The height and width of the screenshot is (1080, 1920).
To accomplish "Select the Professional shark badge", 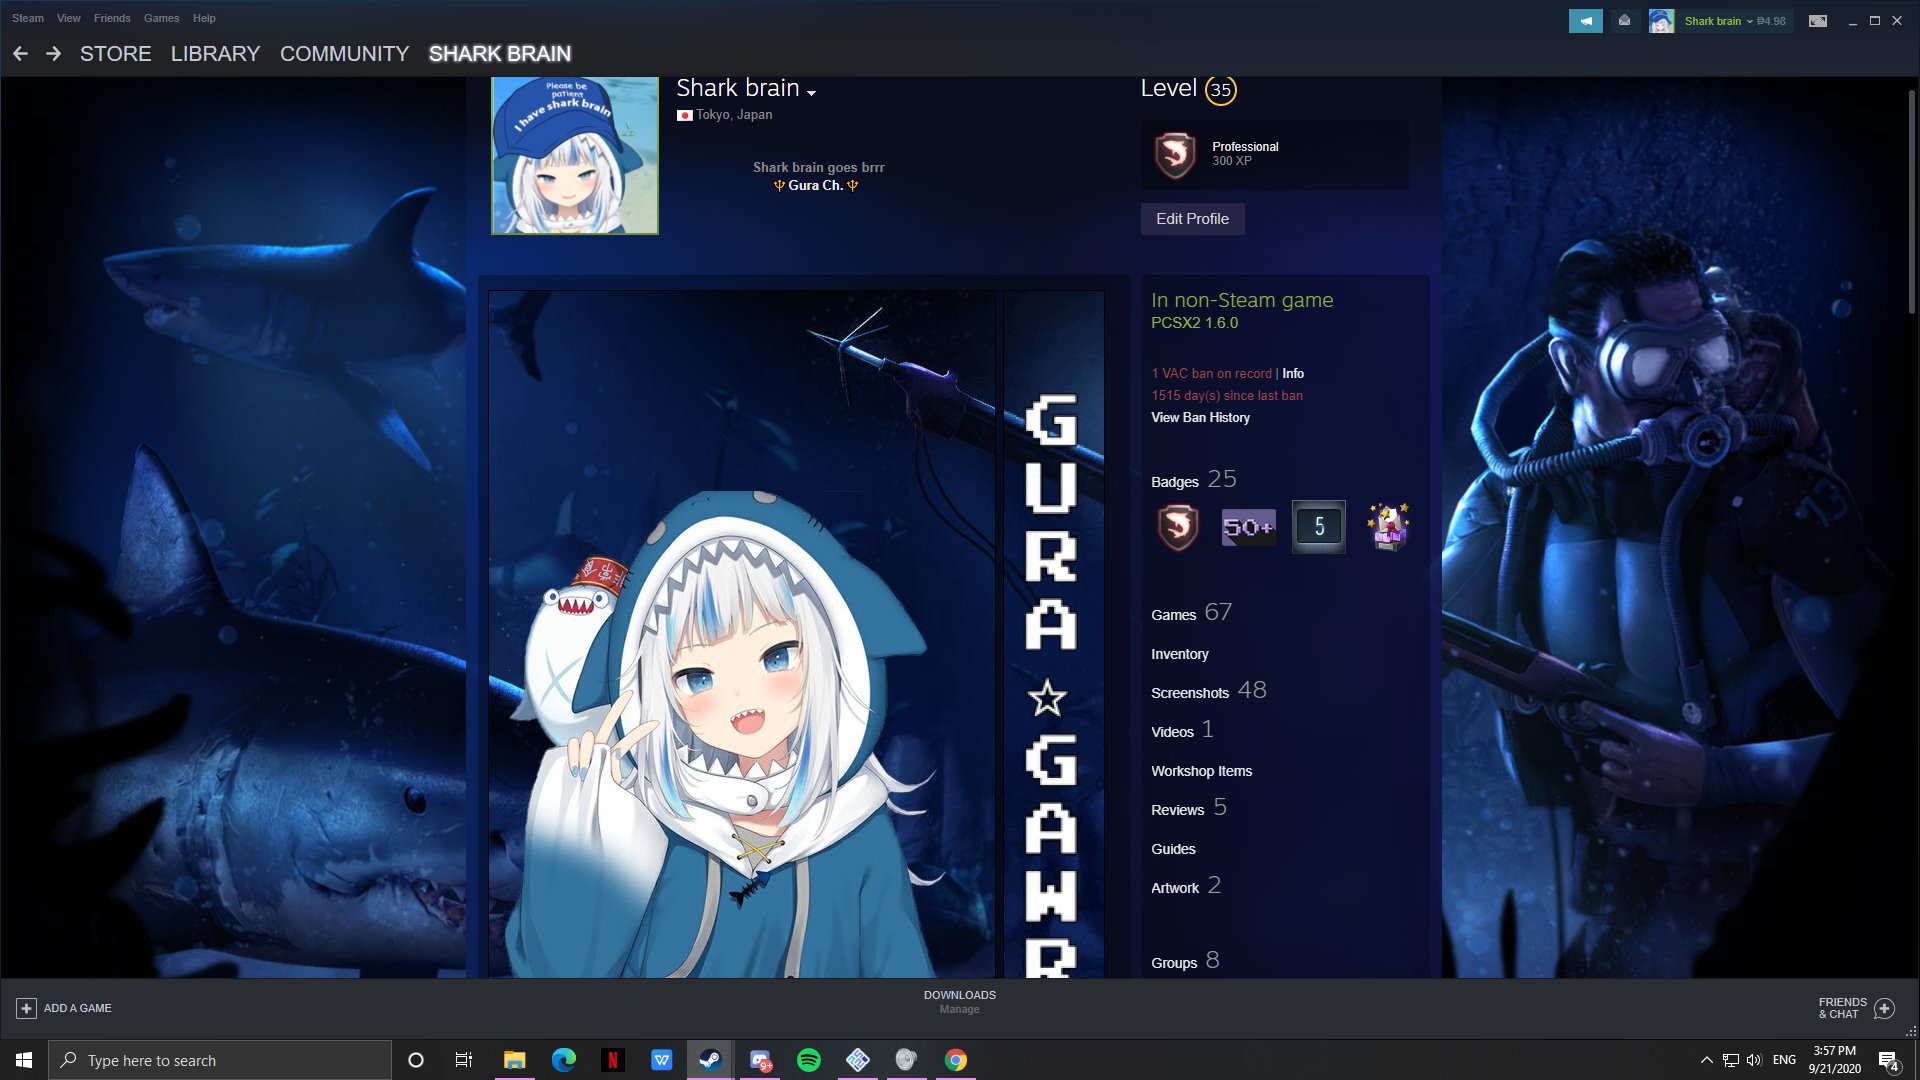I will (1177, 527).
